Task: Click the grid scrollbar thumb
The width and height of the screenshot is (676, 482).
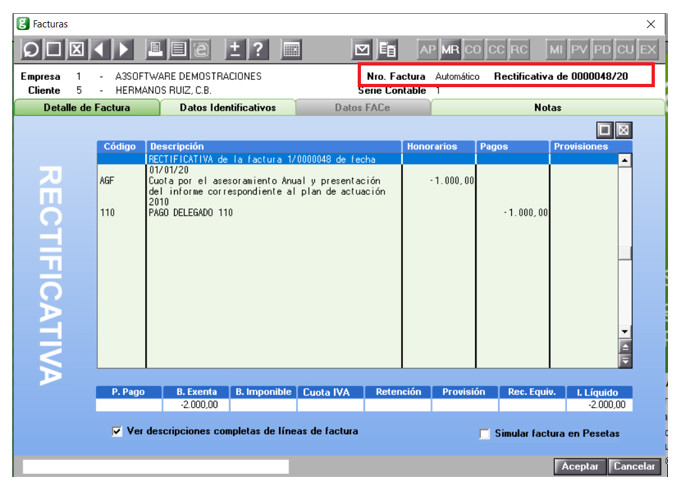Action: tap(625, 253)
